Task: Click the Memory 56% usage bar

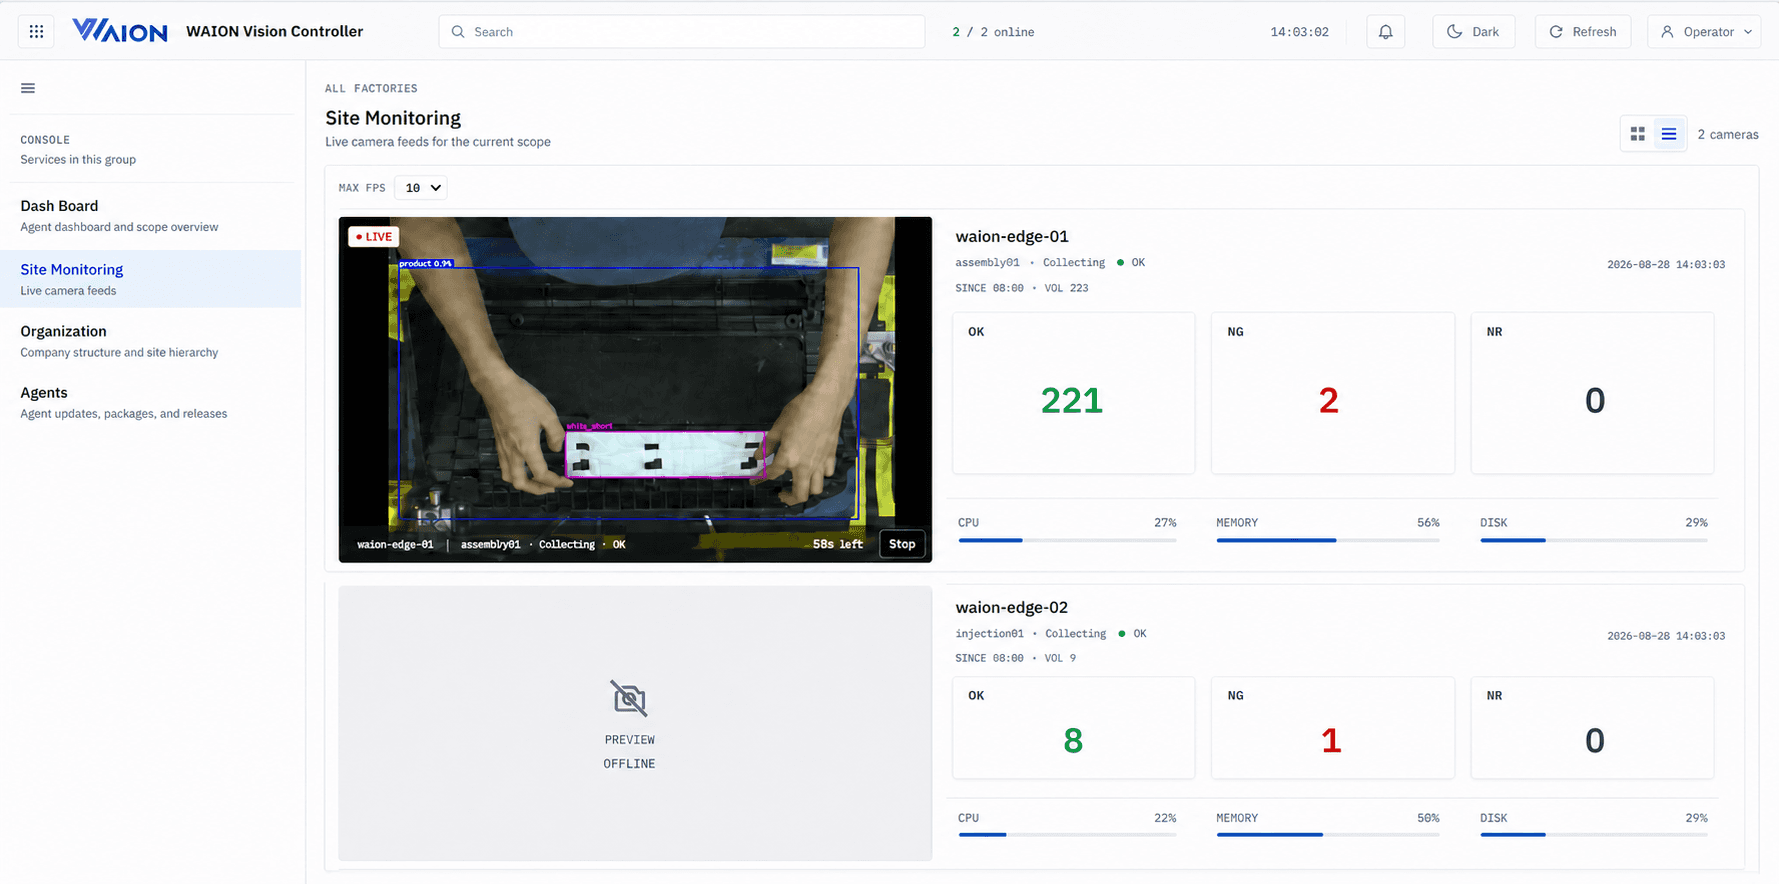Action: click(1328, 540)
